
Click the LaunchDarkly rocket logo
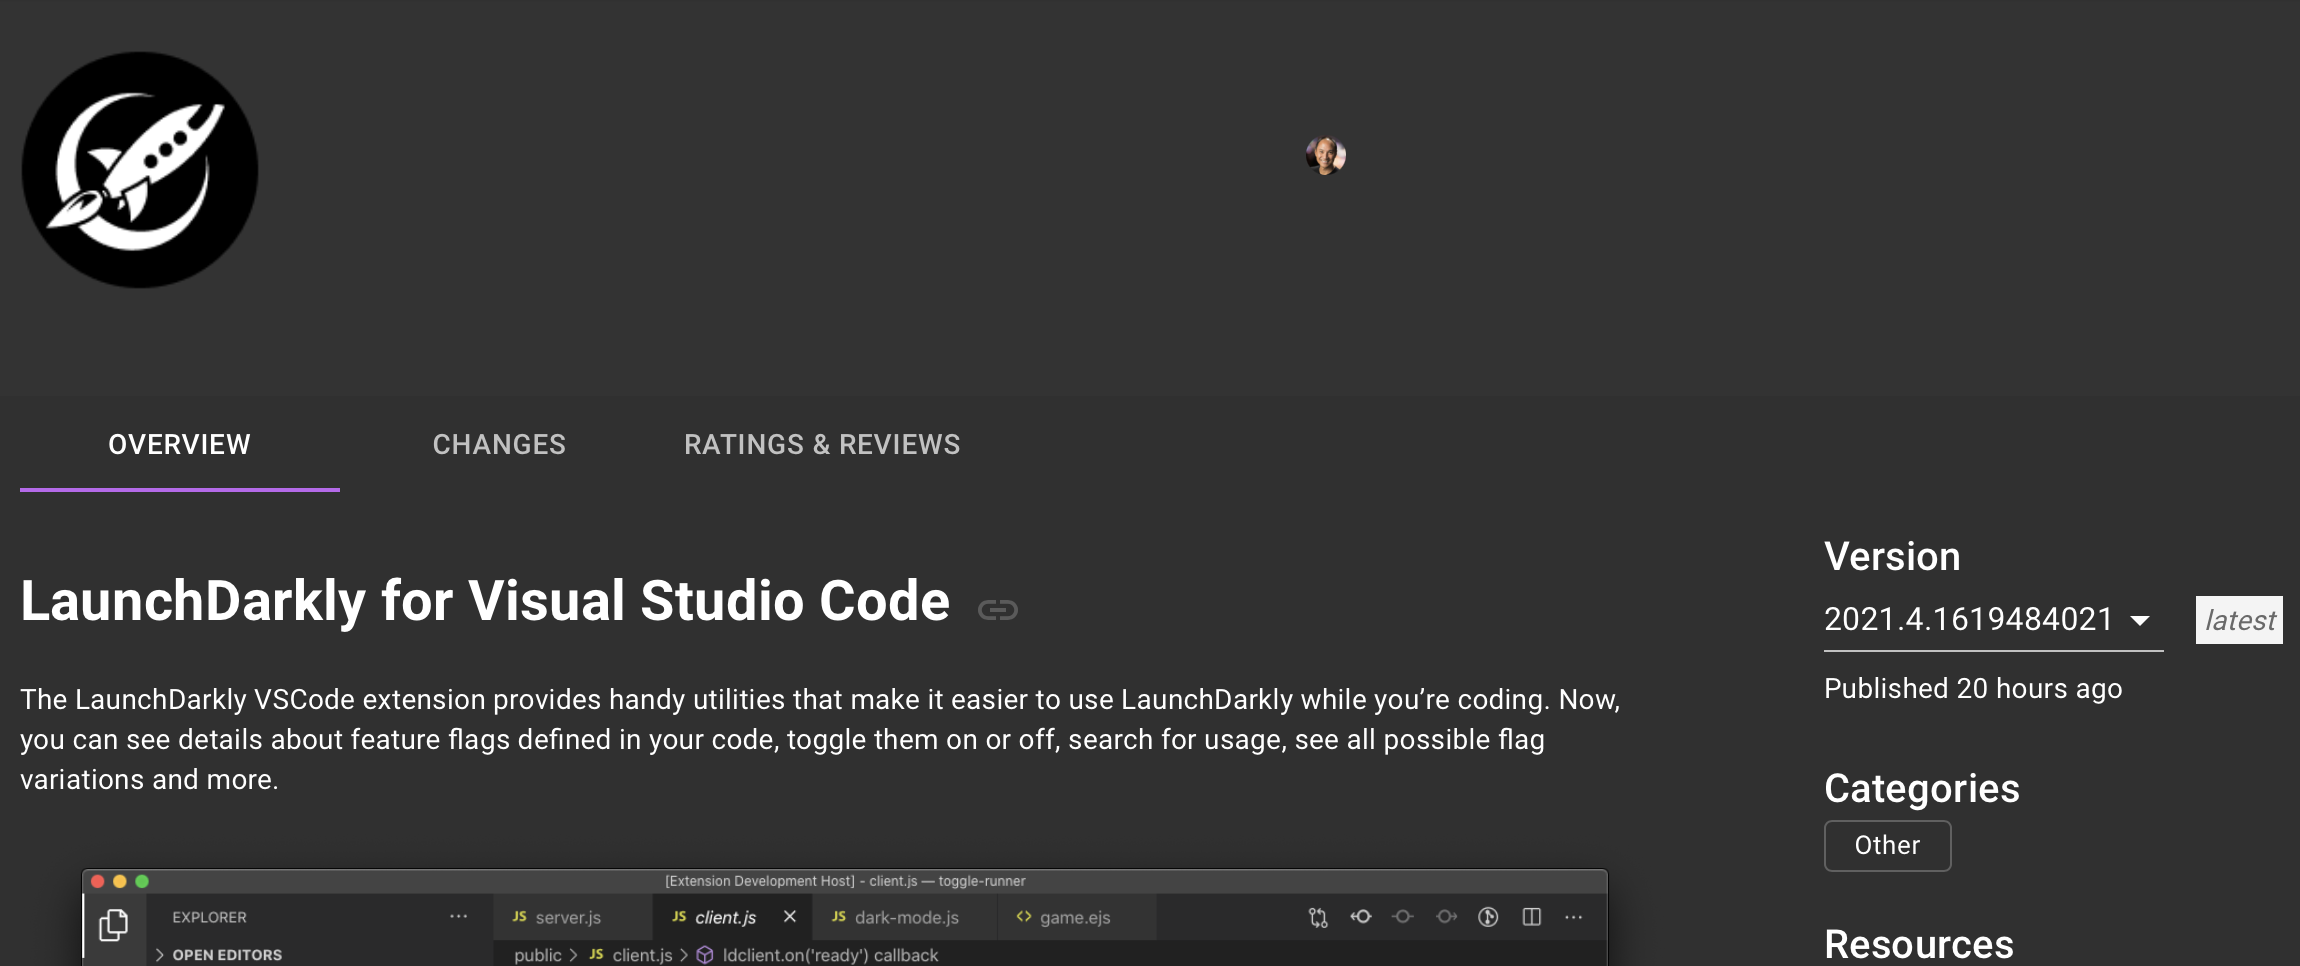pos(140,170)
